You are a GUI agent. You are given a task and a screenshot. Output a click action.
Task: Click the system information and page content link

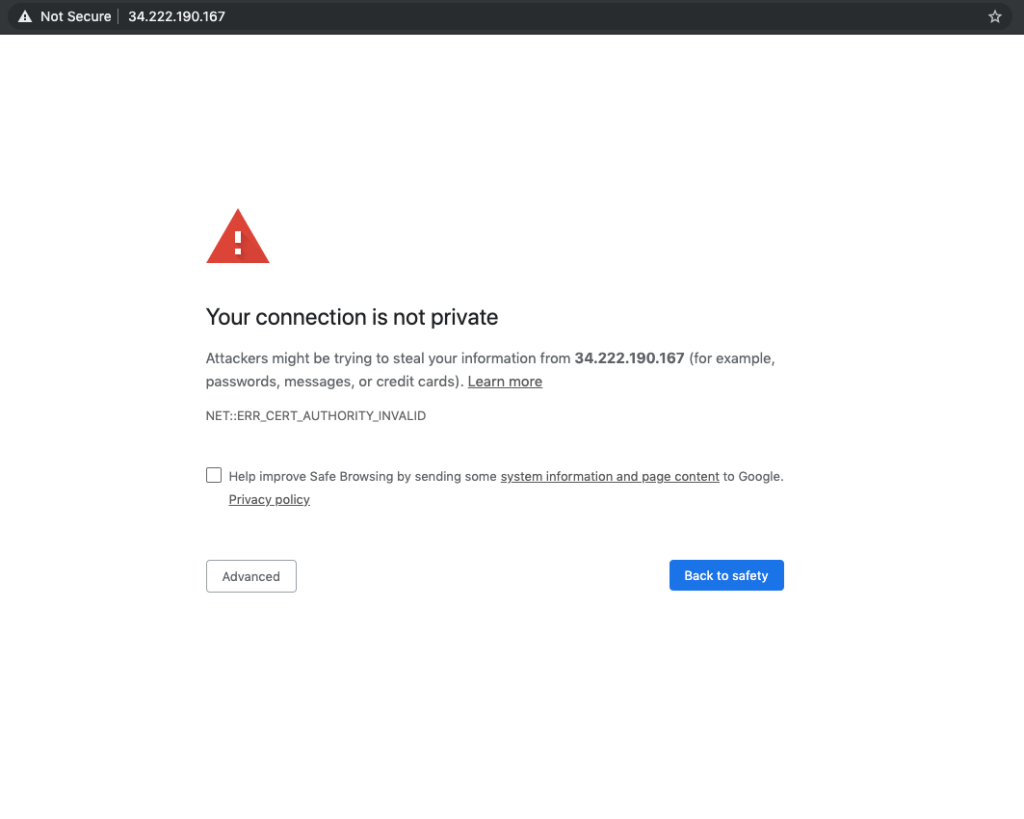[x=609, y=476]
